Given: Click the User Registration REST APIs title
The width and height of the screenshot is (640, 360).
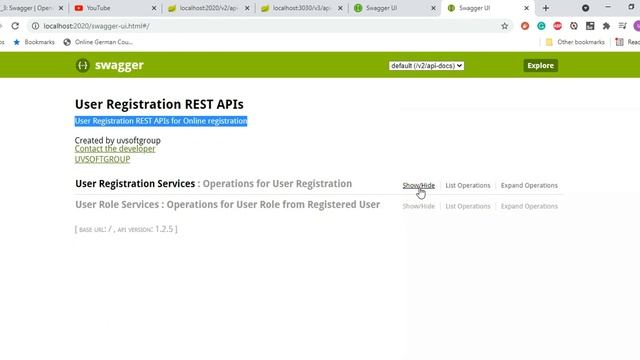Looking at the screenshot, I should [159, 104].
